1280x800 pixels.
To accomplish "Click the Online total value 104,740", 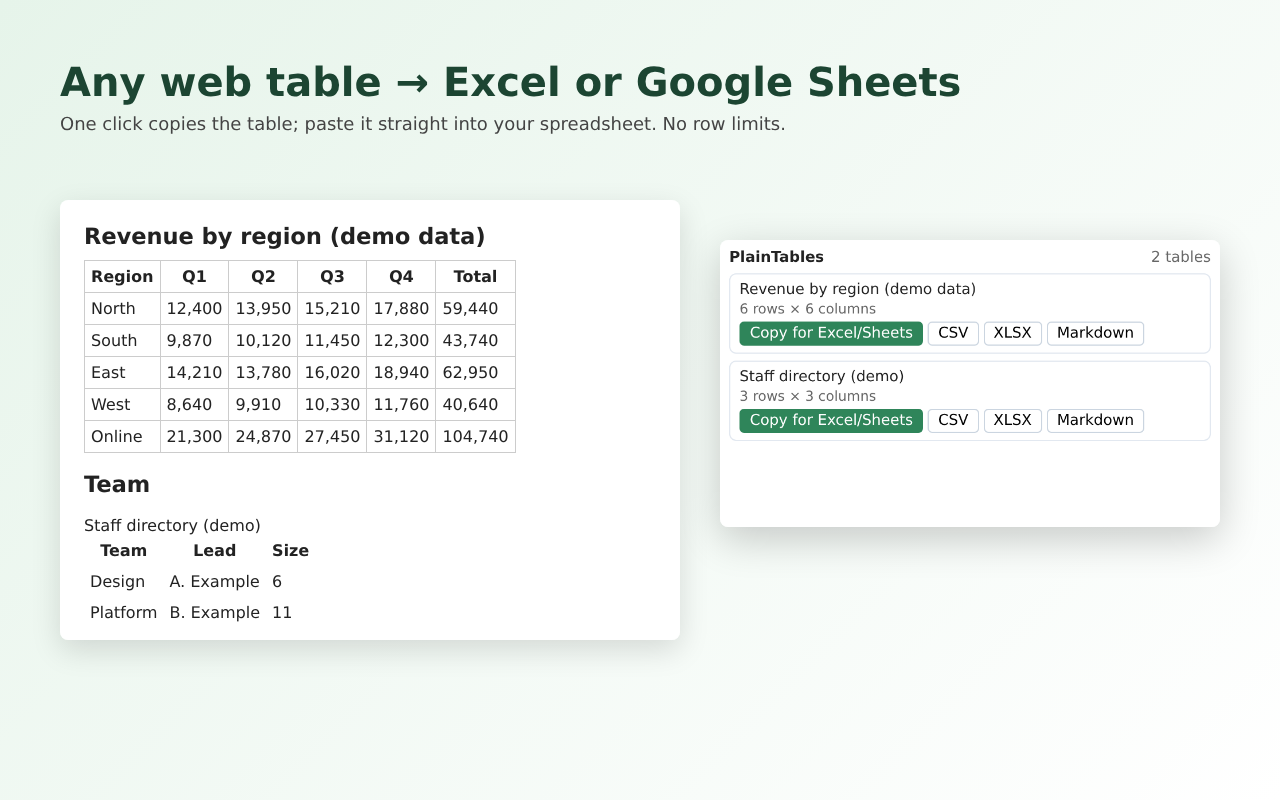I will [x=475, y=437].
